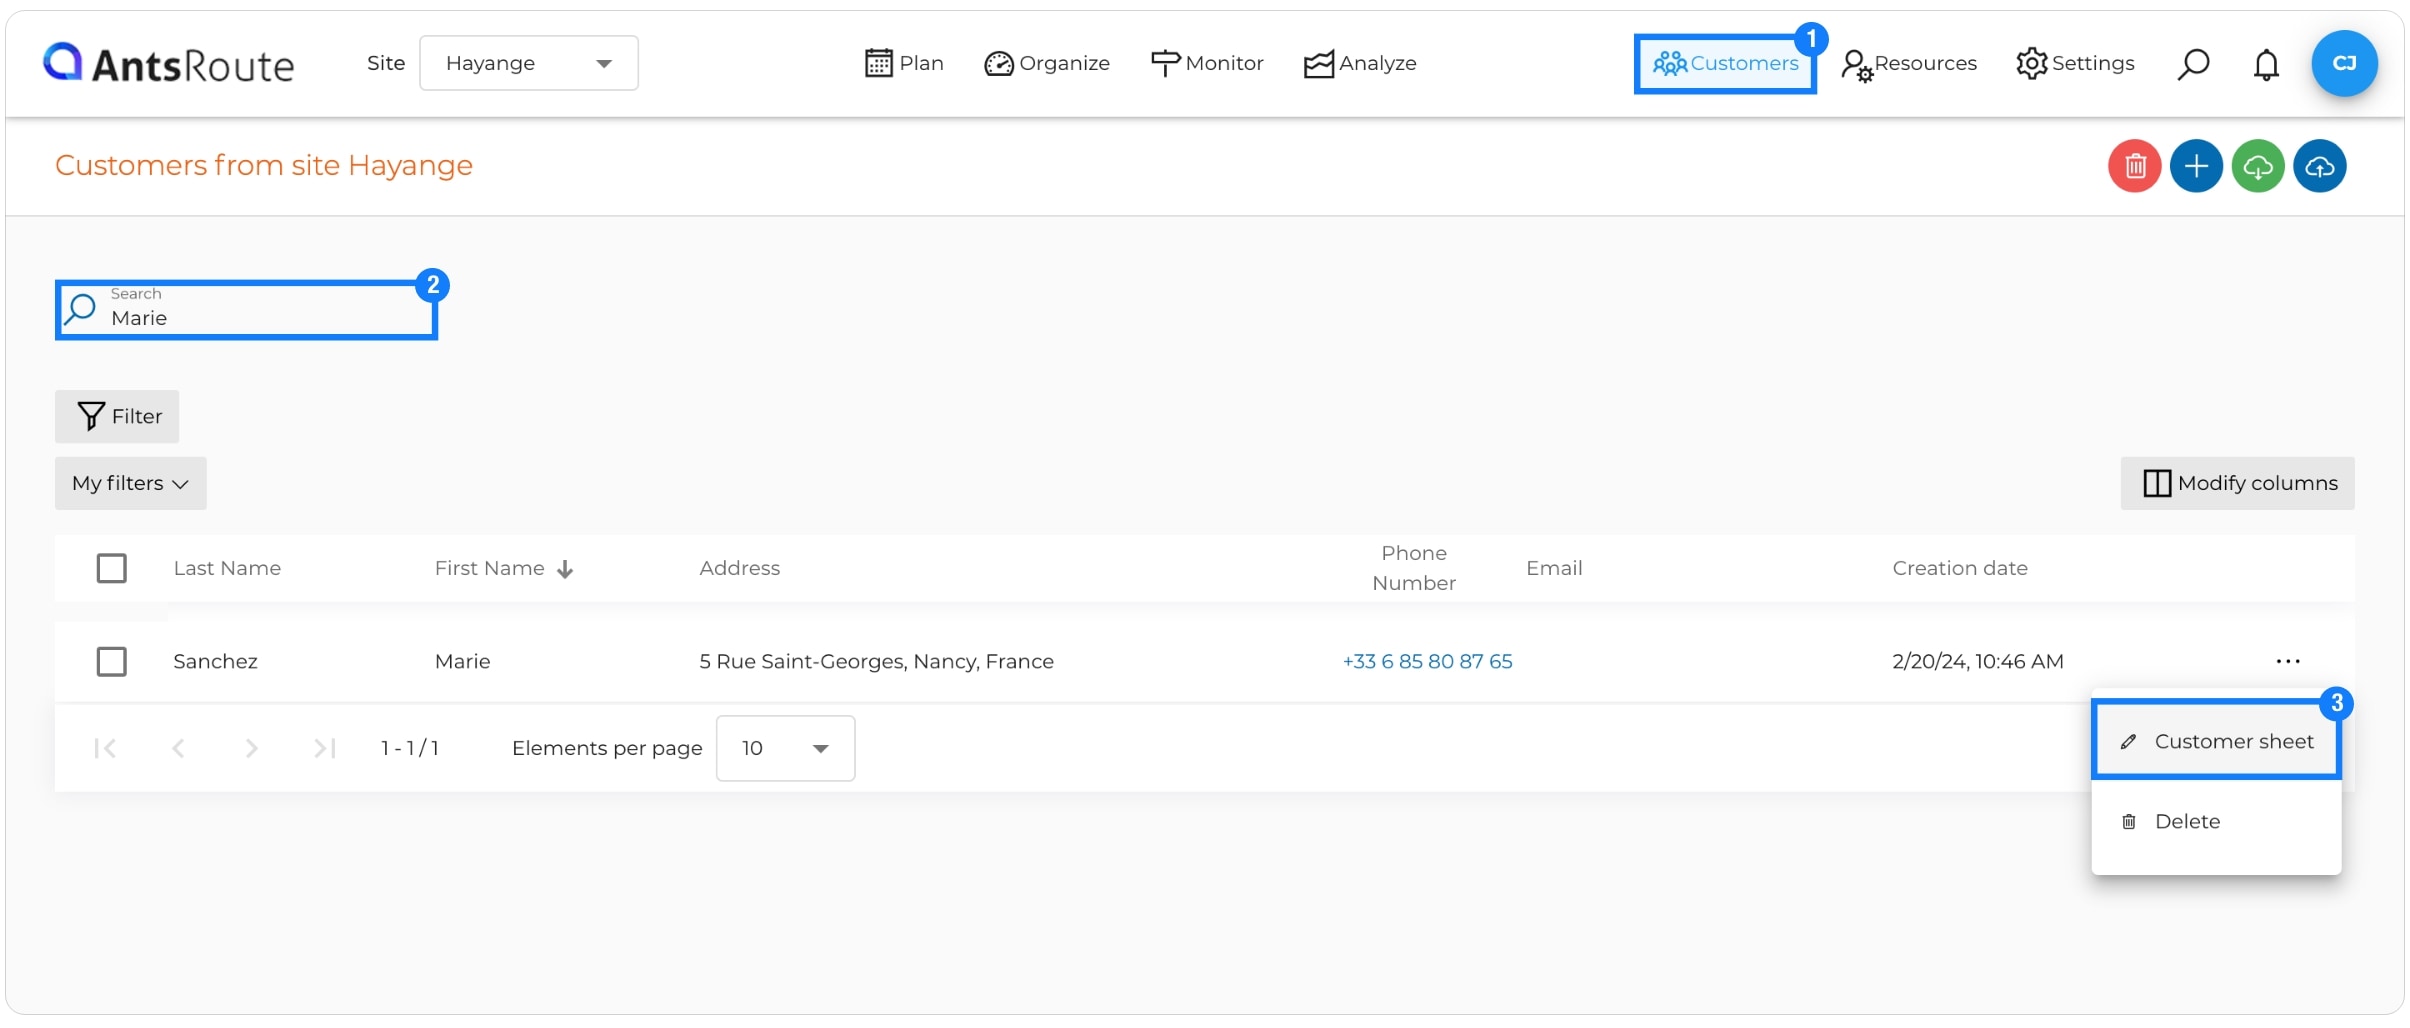Click the Email column header
The width and height of the screenshot is (2410, 1028).
coord(1554,568)
